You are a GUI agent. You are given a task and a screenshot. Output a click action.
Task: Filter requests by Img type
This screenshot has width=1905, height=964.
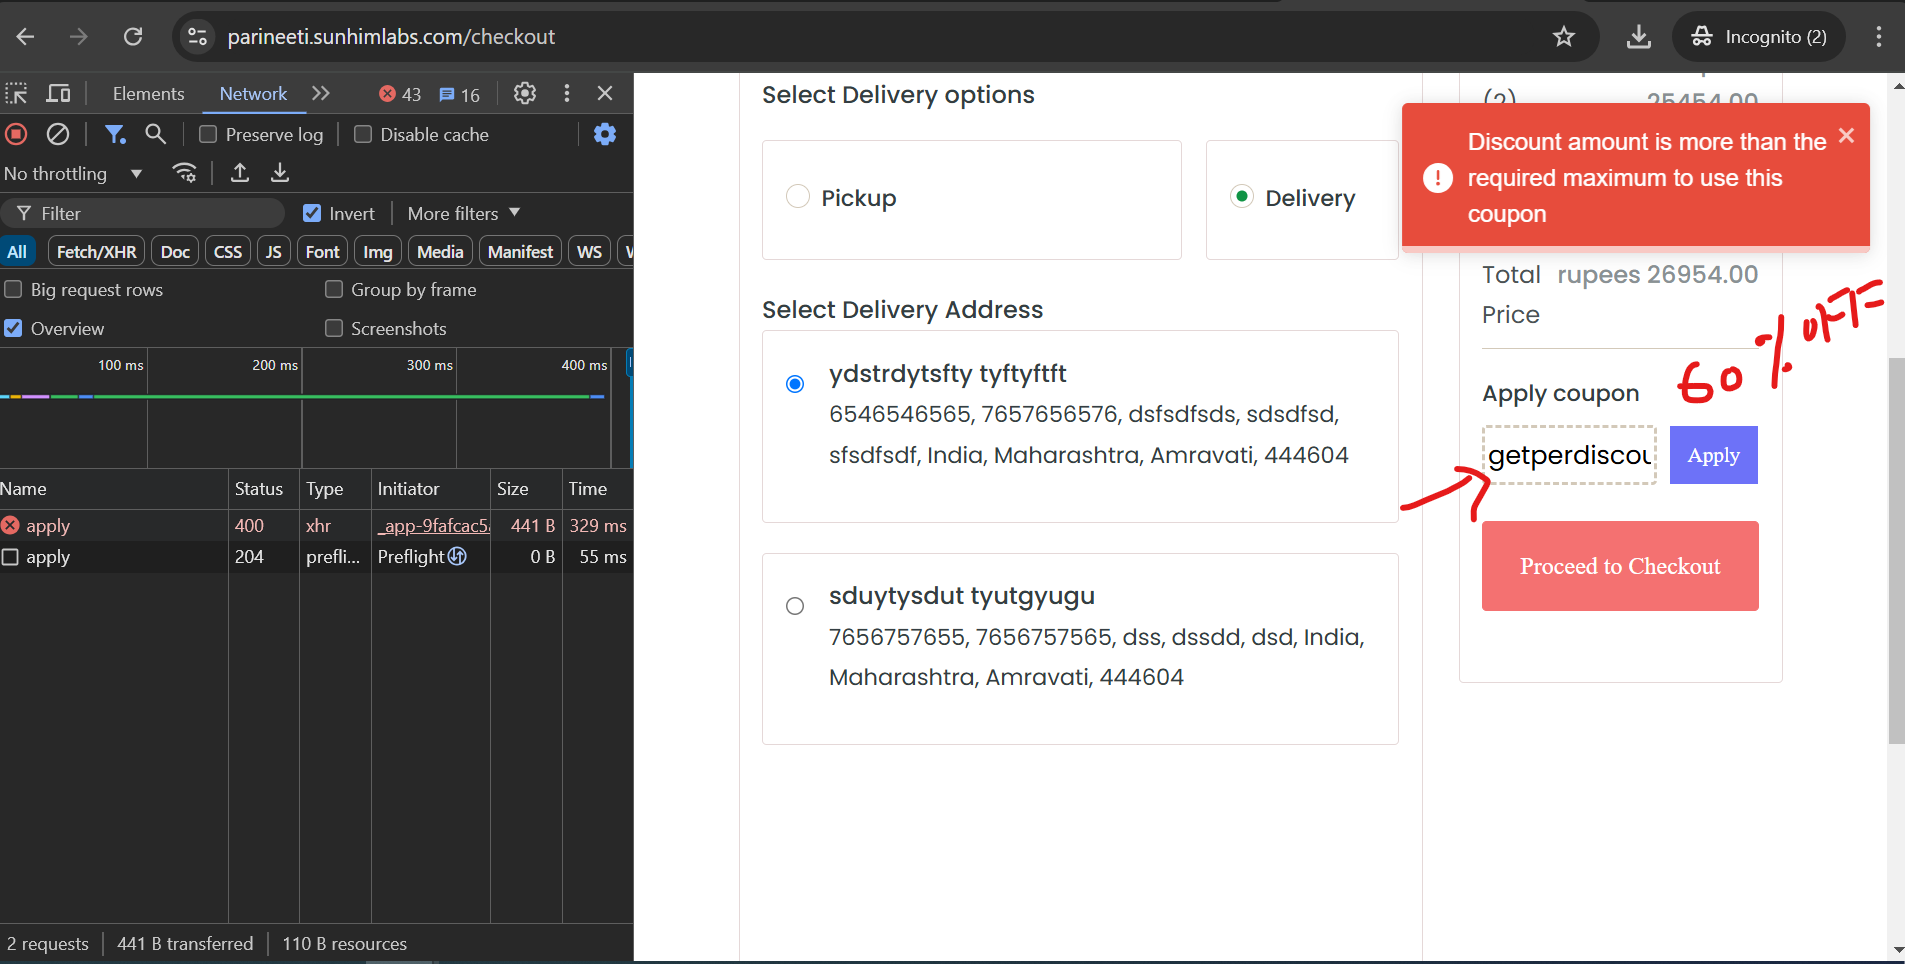(x=378, y=252)
